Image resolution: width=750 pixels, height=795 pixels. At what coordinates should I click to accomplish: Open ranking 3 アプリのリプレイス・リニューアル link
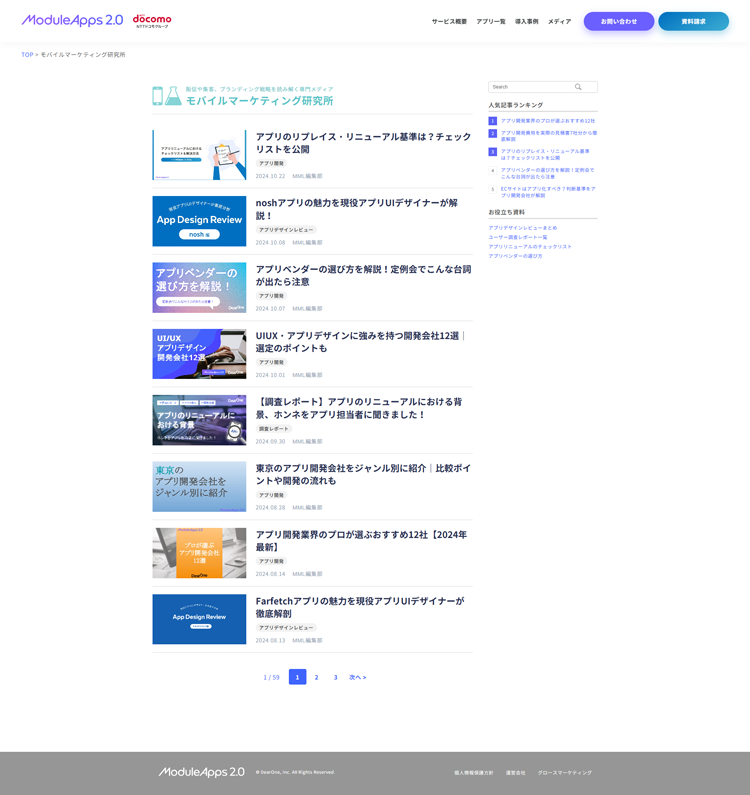545,155
